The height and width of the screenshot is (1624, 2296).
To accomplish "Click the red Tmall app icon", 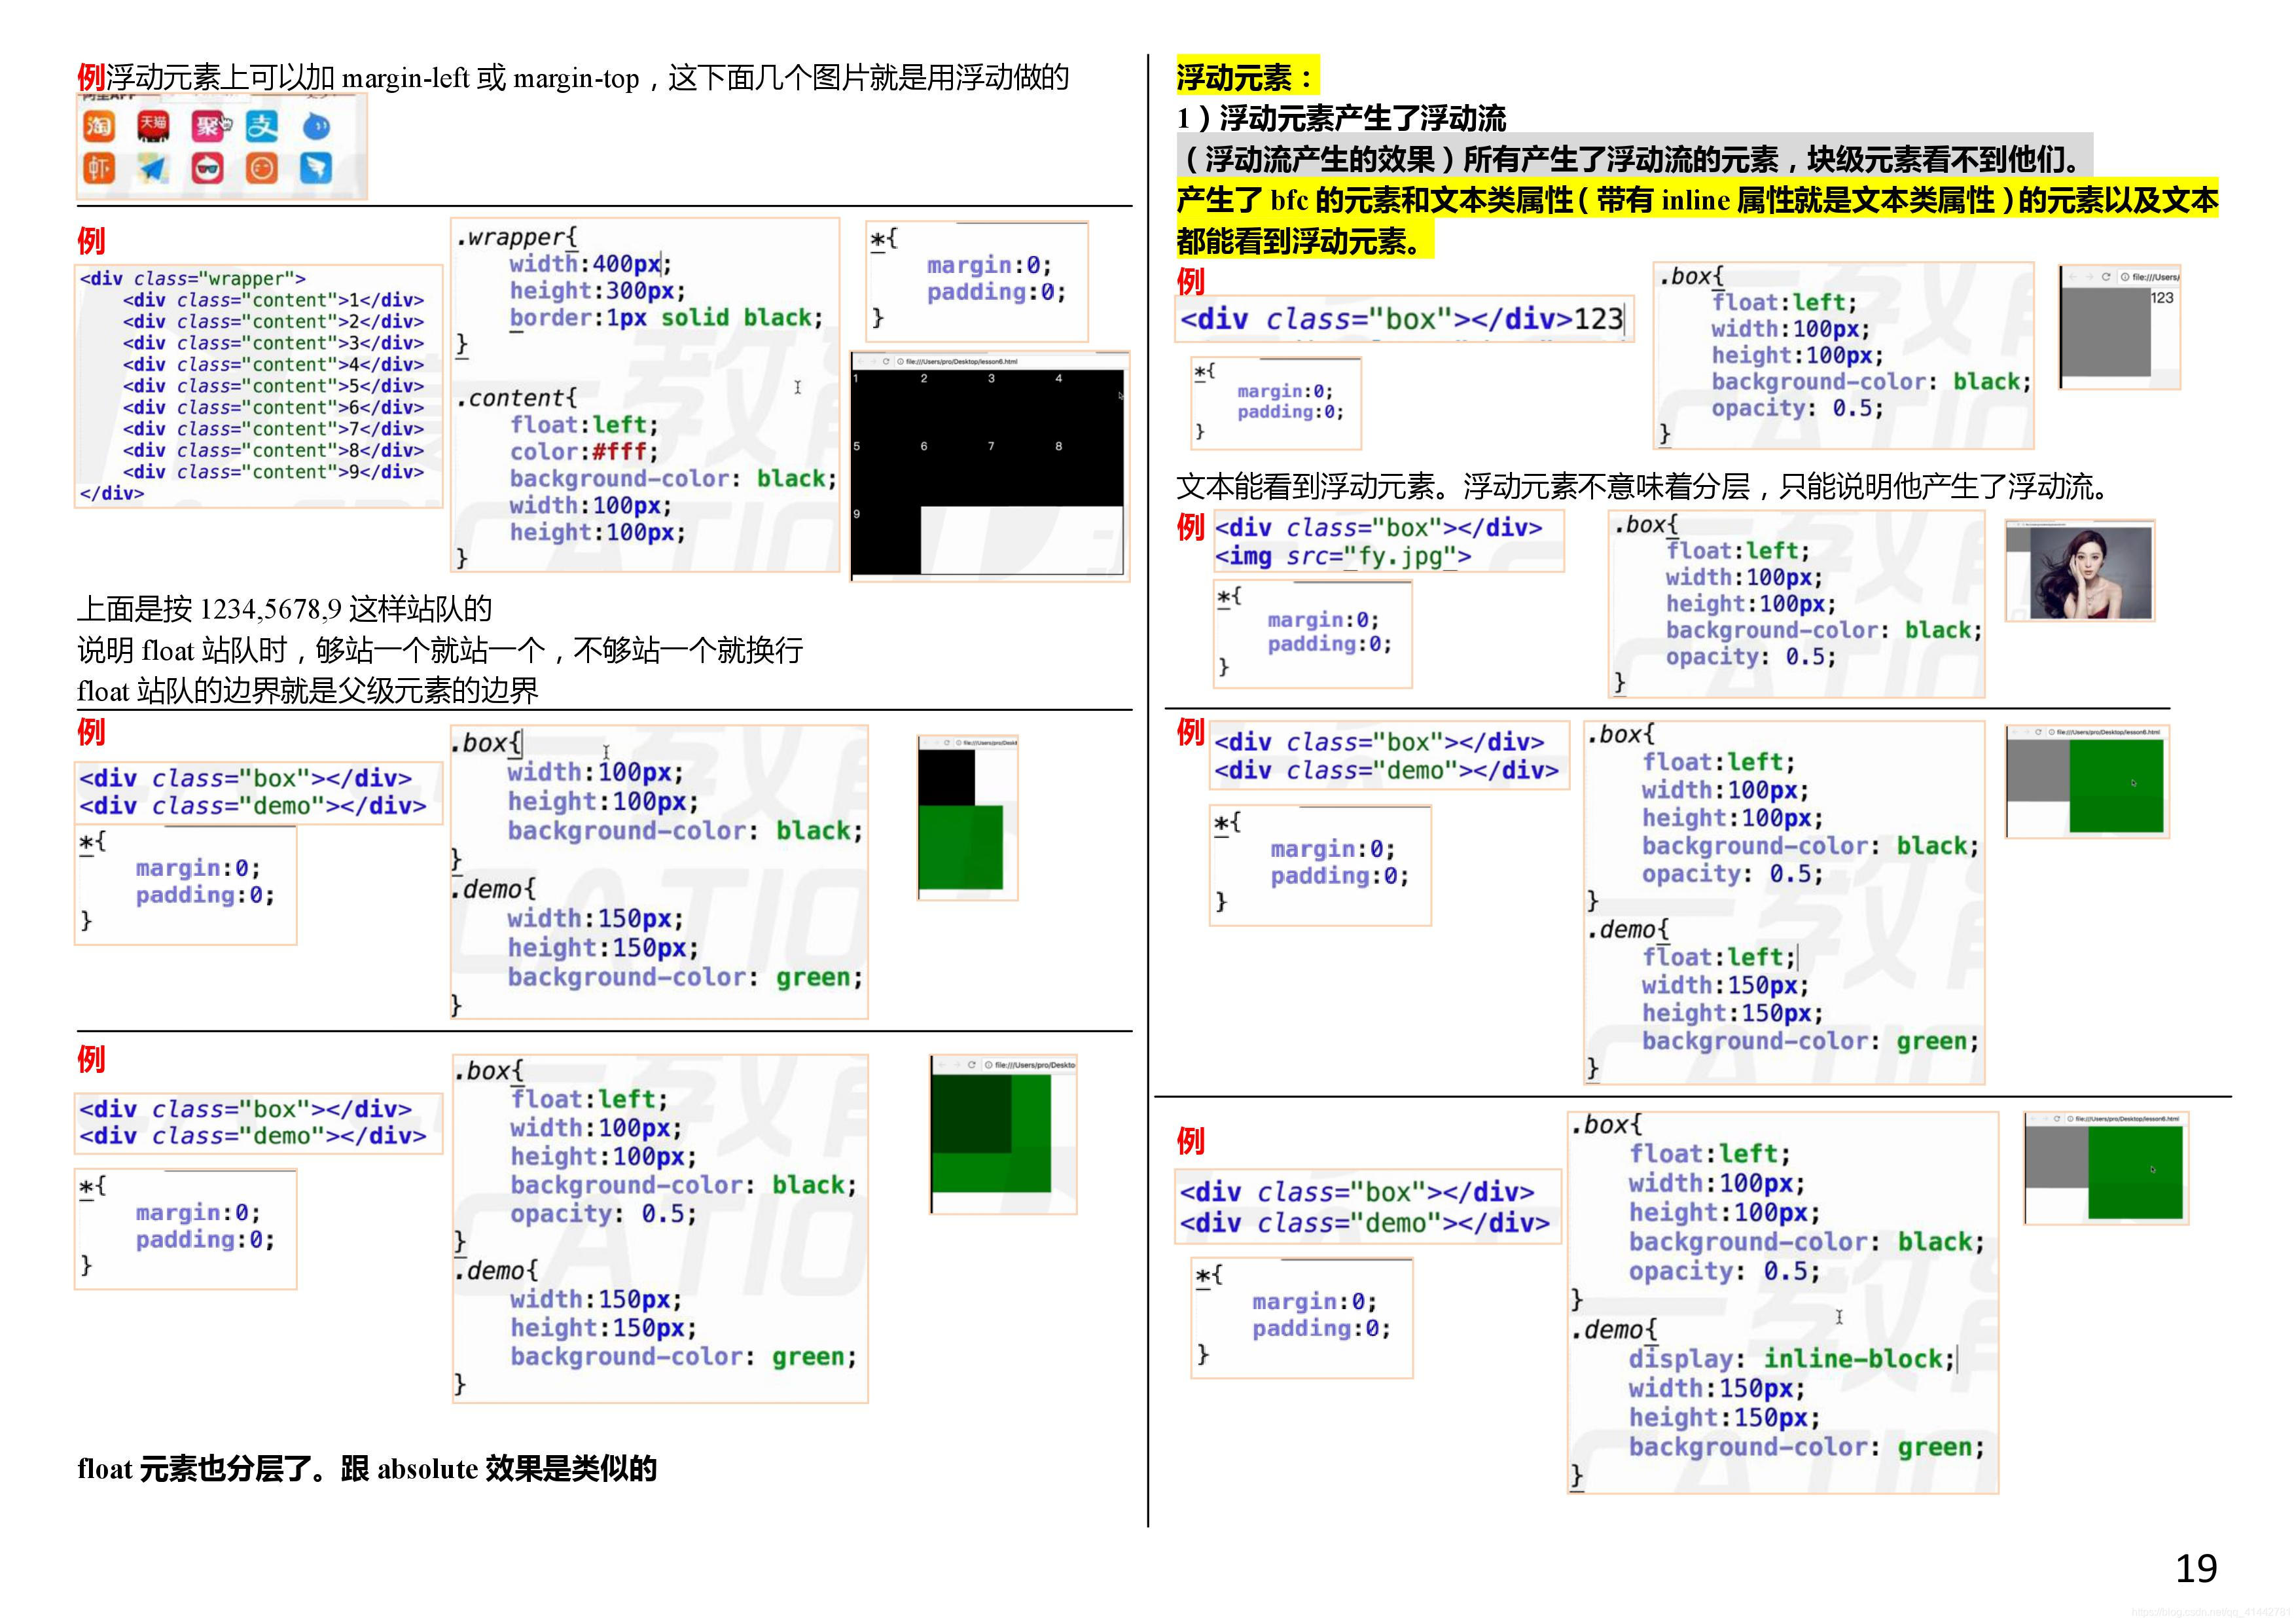I will pos(153,126).
